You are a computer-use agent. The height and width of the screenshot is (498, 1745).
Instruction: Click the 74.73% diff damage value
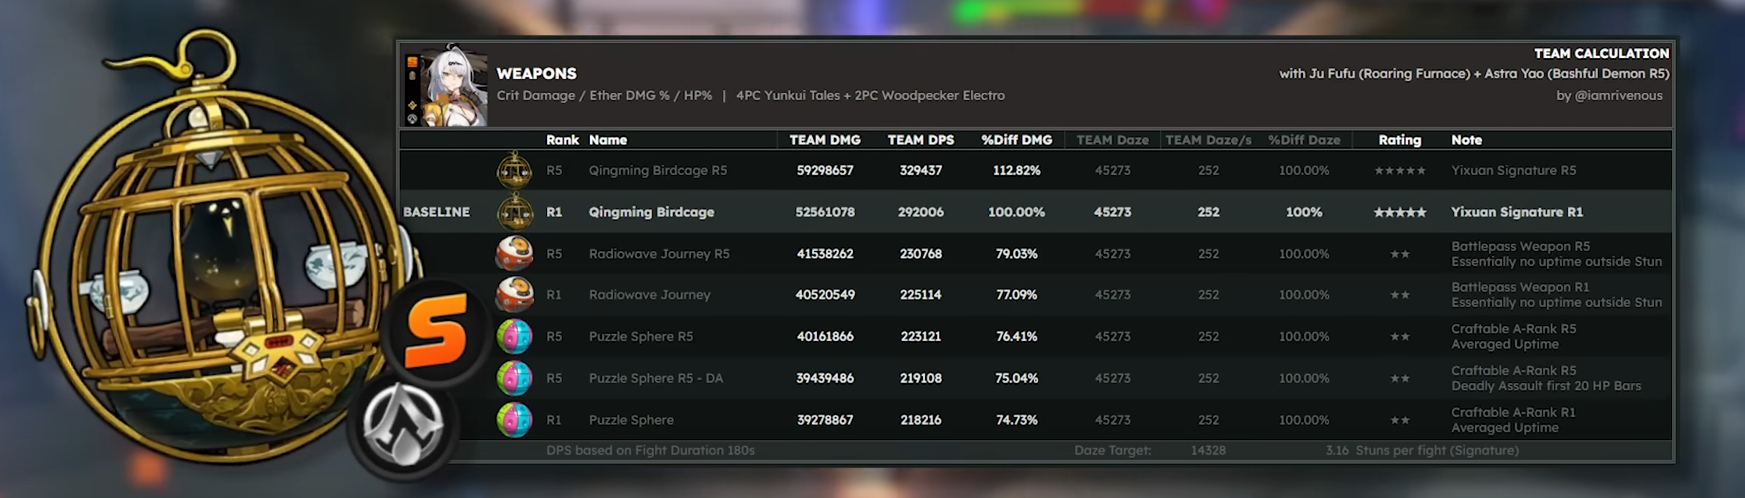pyautogui.click(x=1016, y=420)
